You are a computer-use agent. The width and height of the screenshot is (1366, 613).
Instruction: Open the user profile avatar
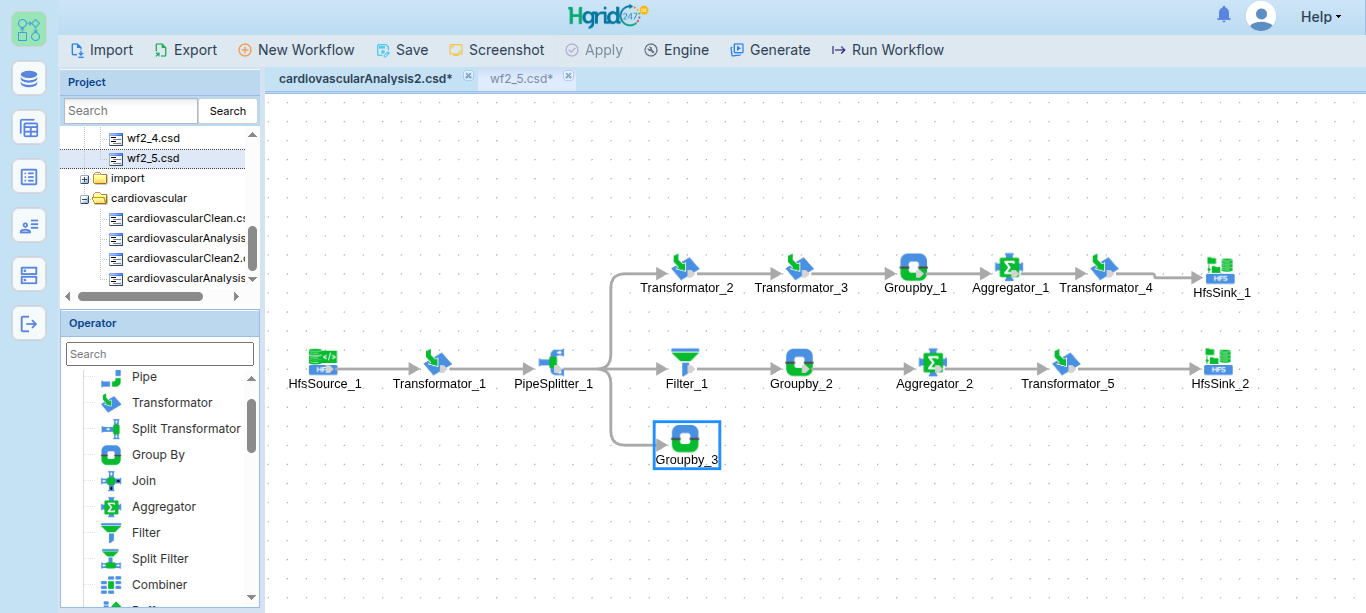click(x=1261, y=16)
